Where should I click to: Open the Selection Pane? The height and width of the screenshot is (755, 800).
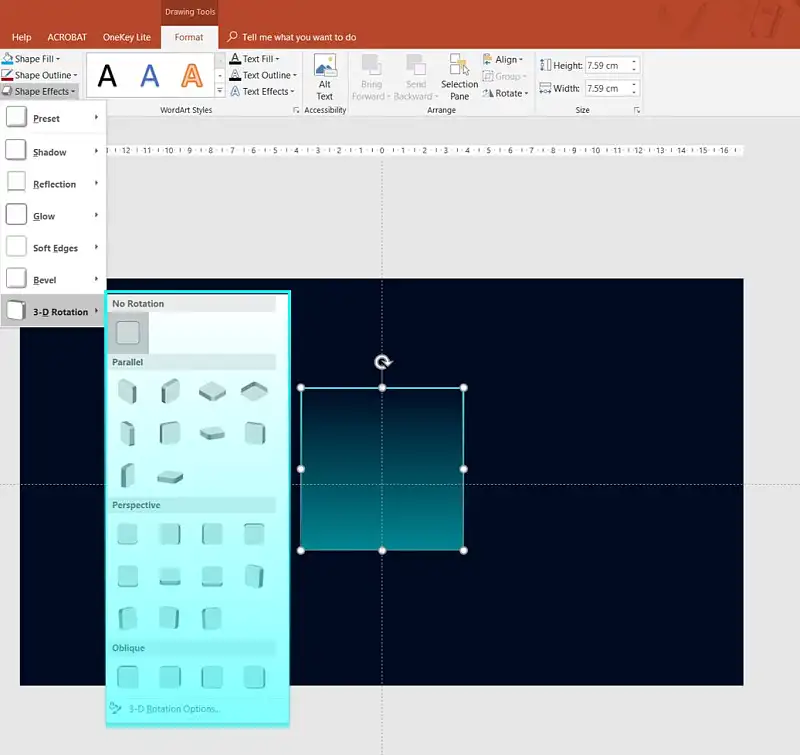459,78
